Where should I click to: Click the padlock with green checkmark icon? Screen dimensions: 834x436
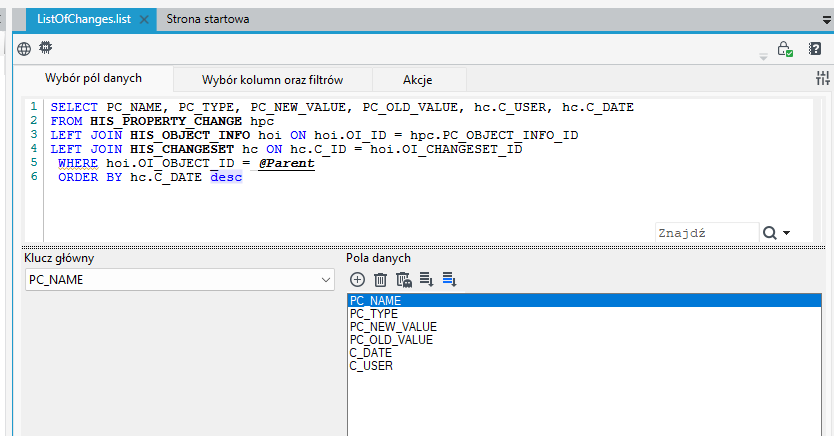point(785,49)
